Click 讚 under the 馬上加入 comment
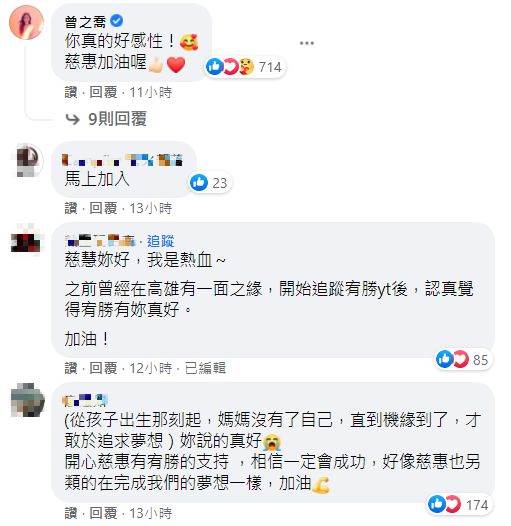511x526 pixels. 70,208
